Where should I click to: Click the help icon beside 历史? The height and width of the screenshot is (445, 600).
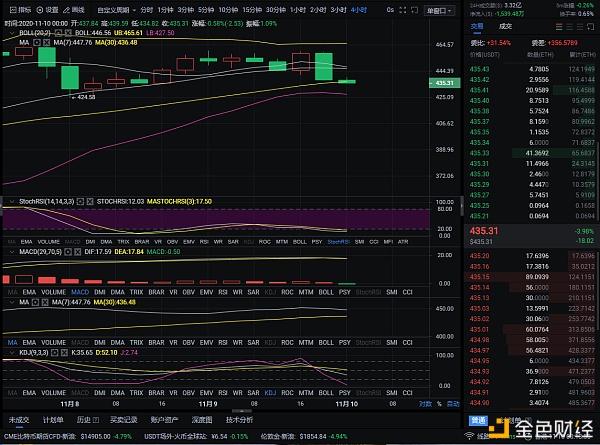coord(96,420)
